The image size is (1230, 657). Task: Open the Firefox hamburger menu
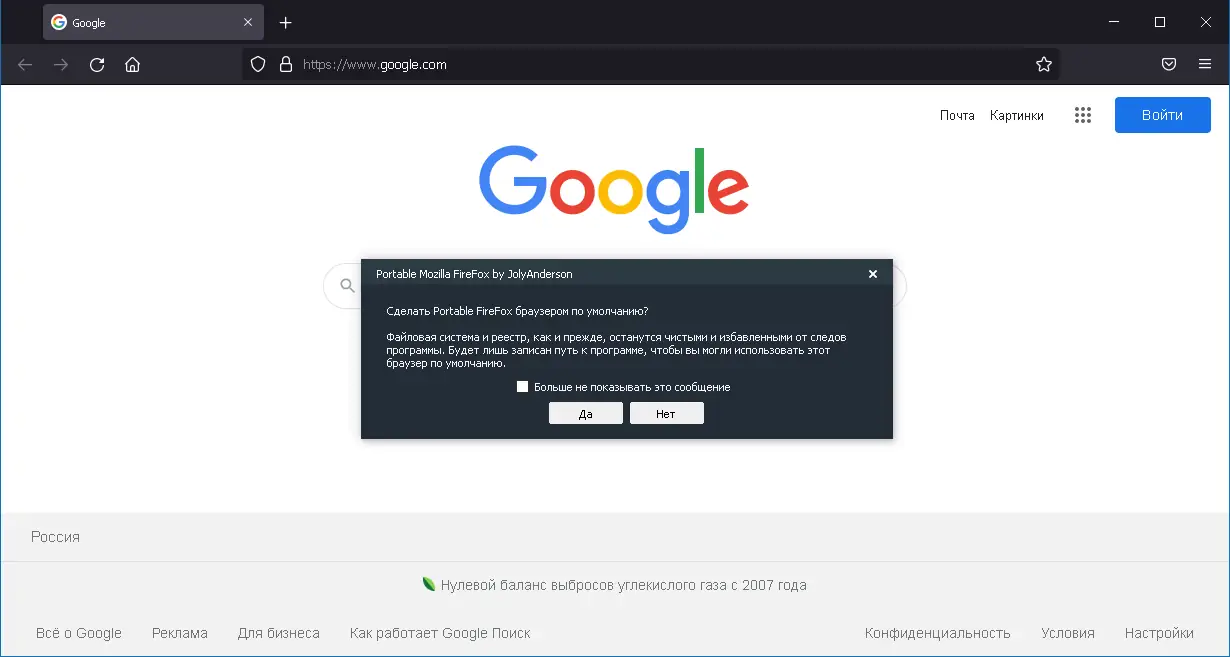[x=1205, y=65]
